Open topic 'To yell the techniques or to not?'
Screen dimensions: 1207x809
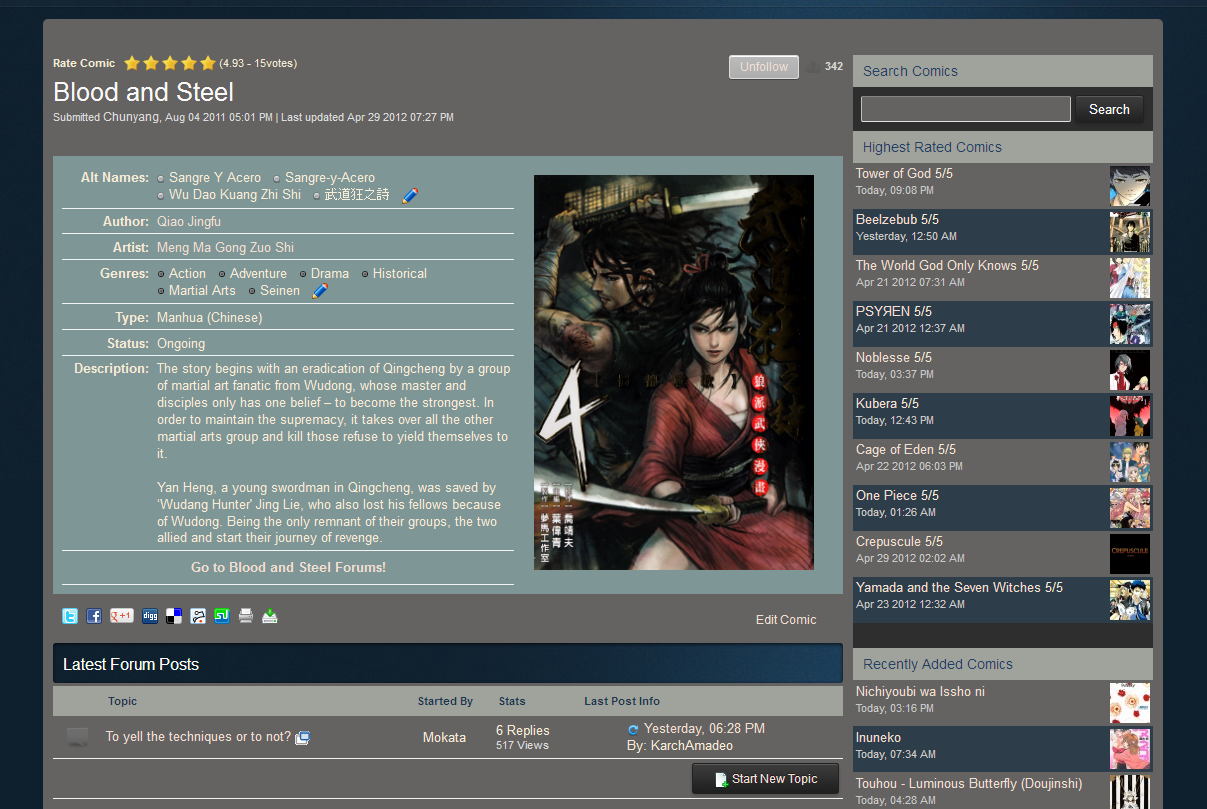tap(198, 737)
